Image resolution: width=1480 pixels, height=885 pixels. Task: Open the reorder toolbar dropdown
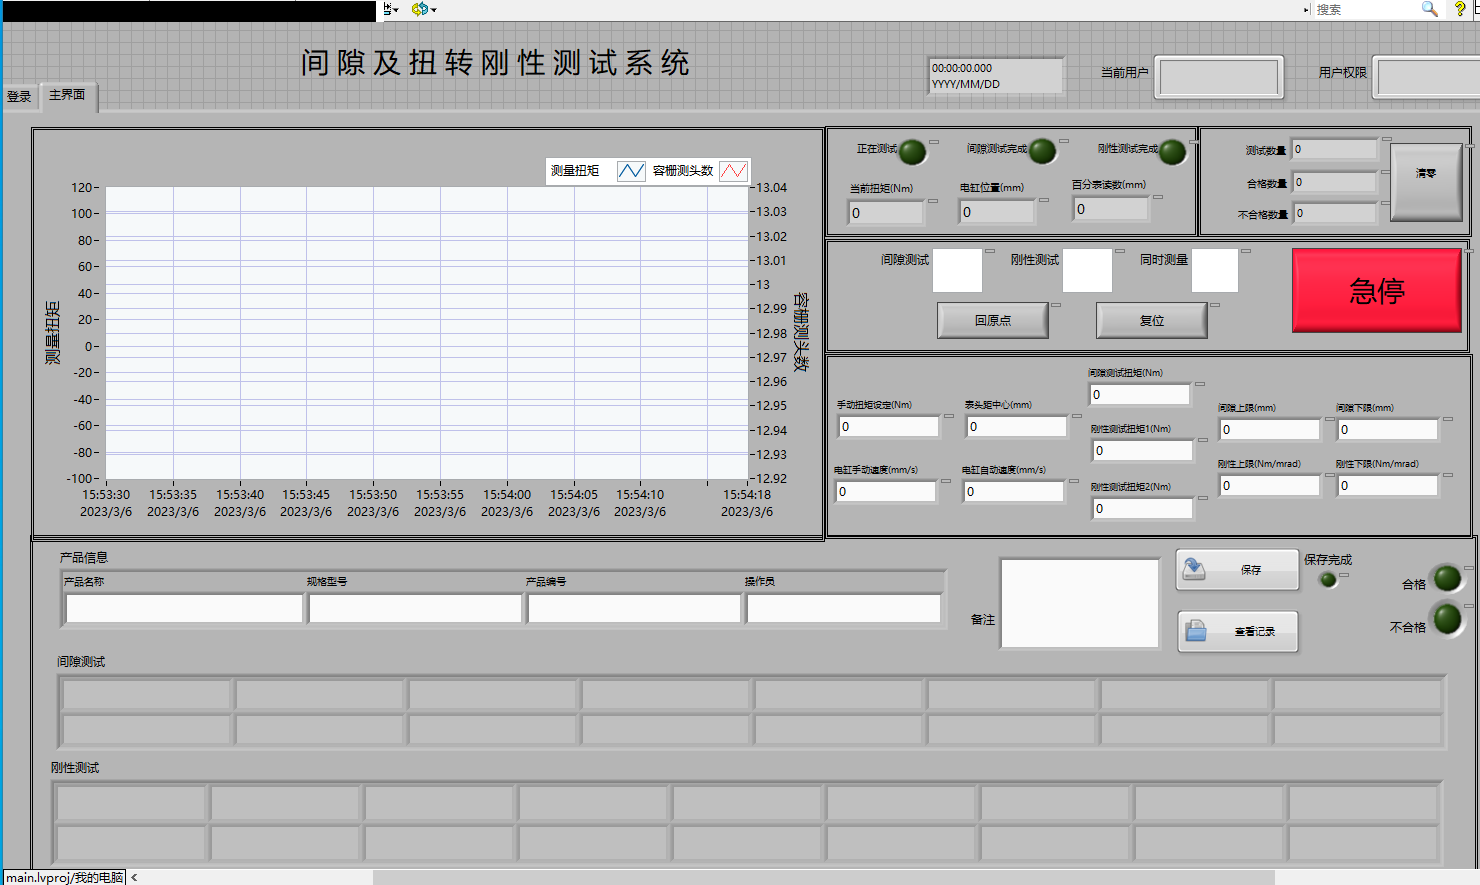[x=424, y=9]
